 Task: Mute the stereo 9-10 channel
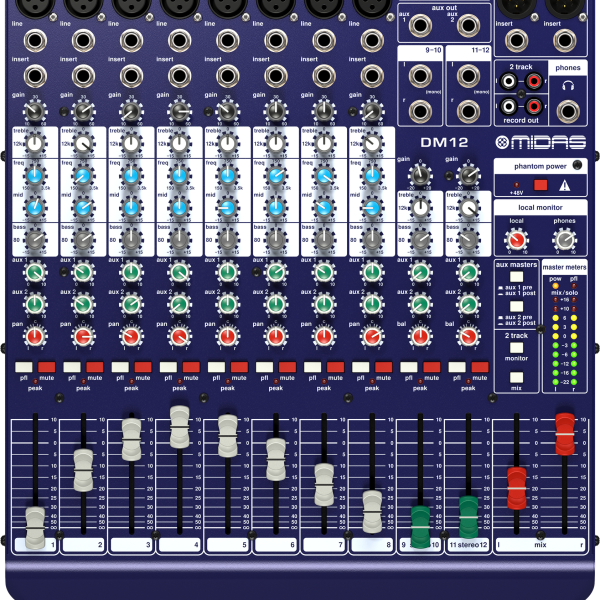pos(432,367)
